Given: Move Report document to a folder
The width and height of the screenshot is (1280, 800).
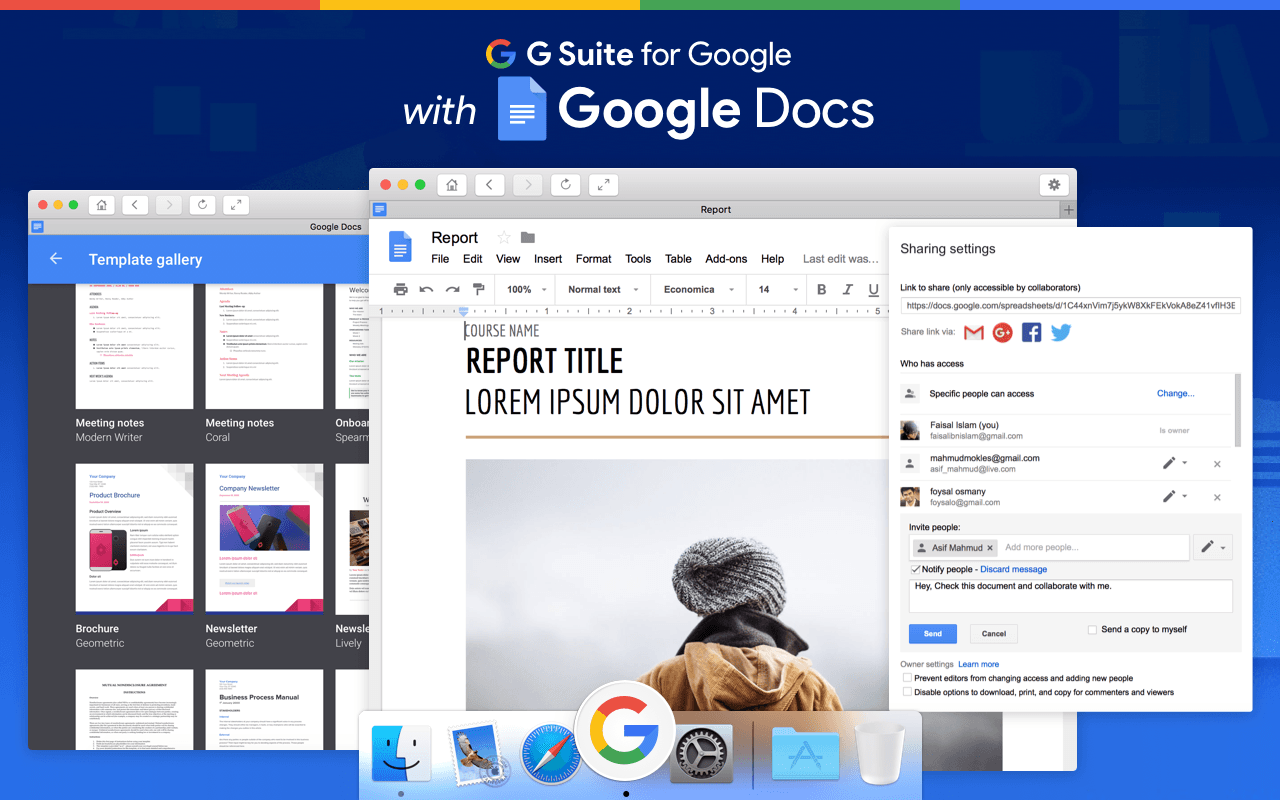Looking at the screenshot, I should 528,237.
